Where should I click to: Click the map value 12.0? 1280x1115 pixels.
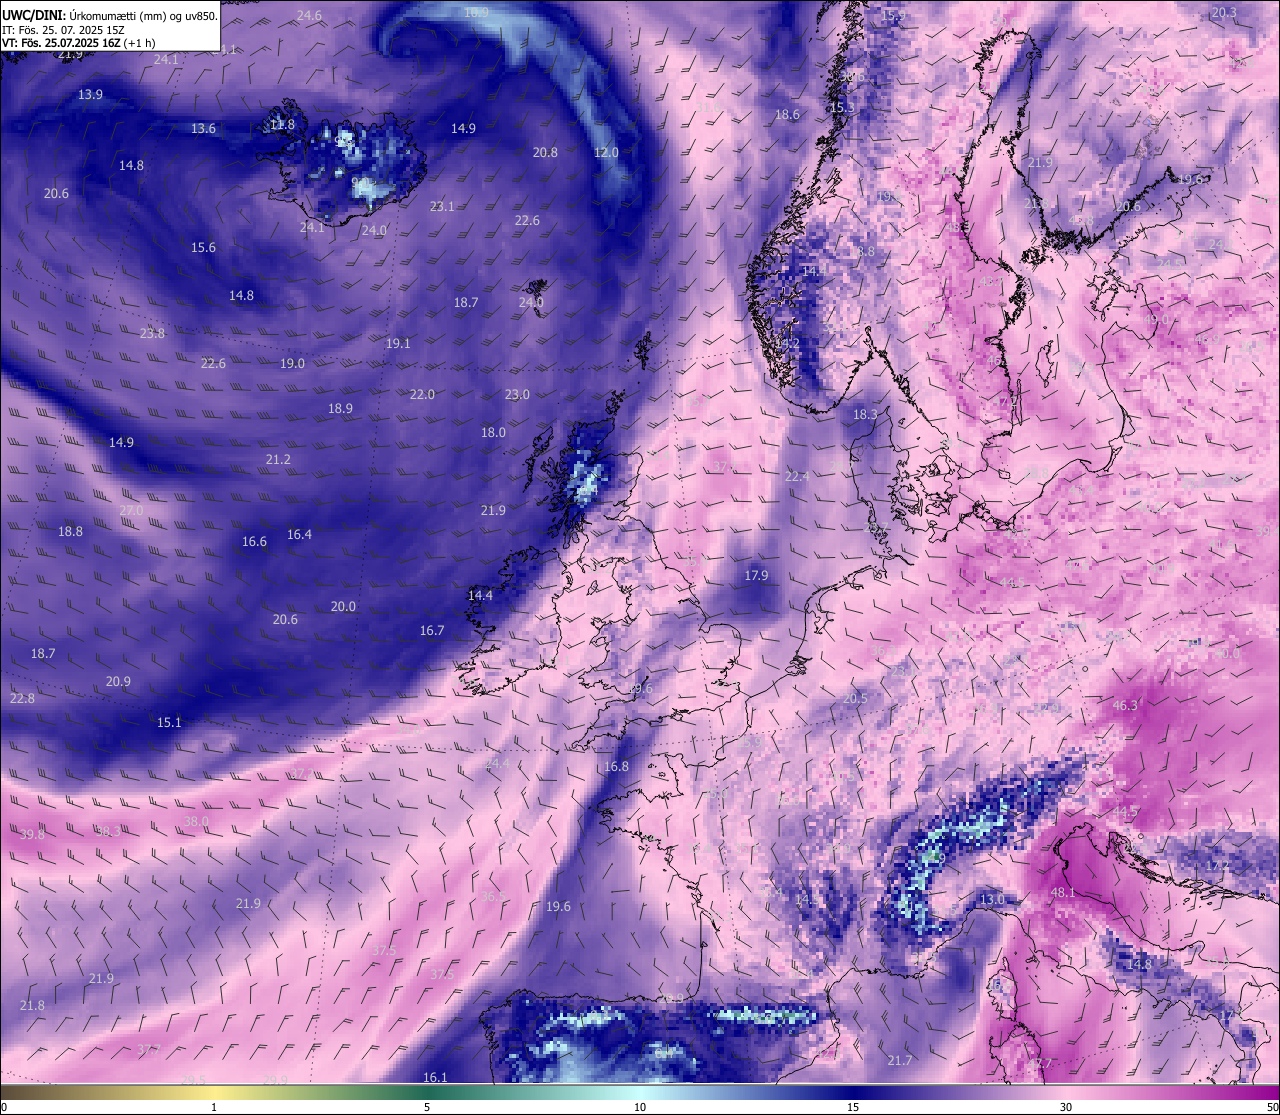tap(606, 152)
